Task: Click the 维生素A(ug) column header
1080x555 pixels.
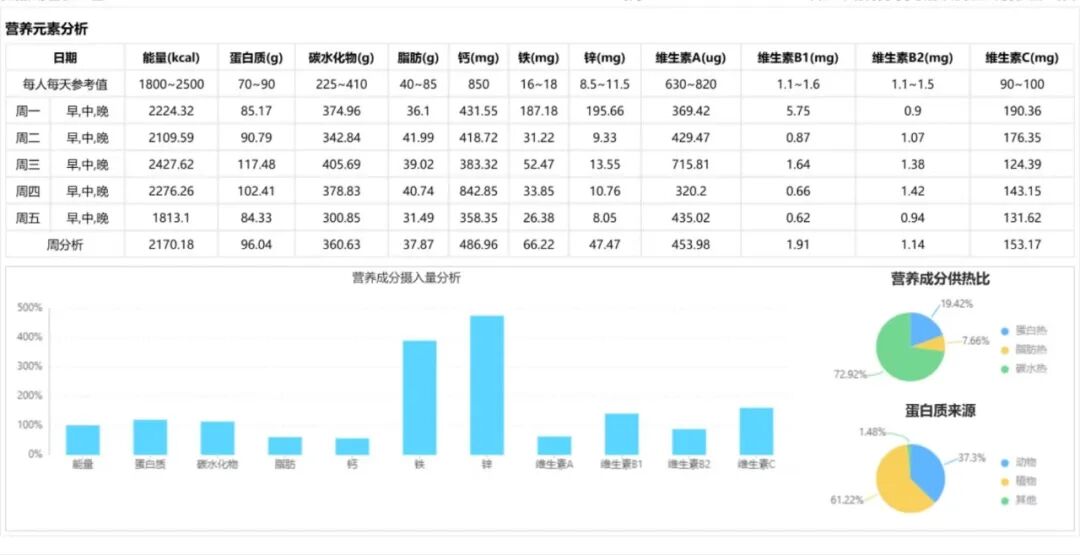Action: point(691,58)
